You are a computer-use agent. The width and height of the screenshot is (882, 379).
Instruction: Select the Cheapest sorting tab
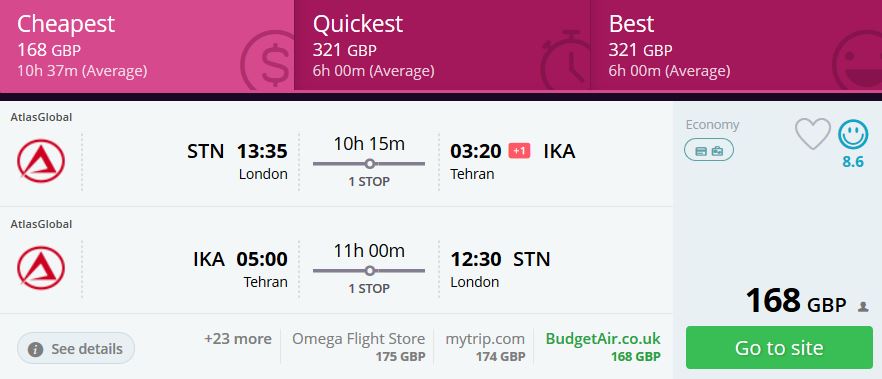click(x=147, y=46)
